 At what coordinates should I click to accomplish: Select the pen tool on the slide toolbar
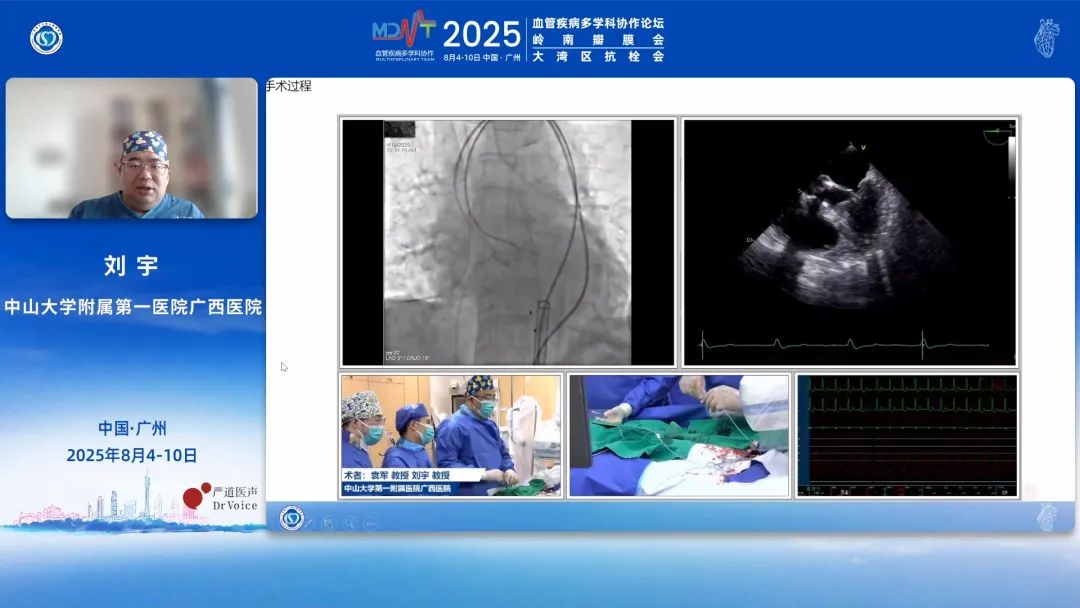click(x=309, y=523)
